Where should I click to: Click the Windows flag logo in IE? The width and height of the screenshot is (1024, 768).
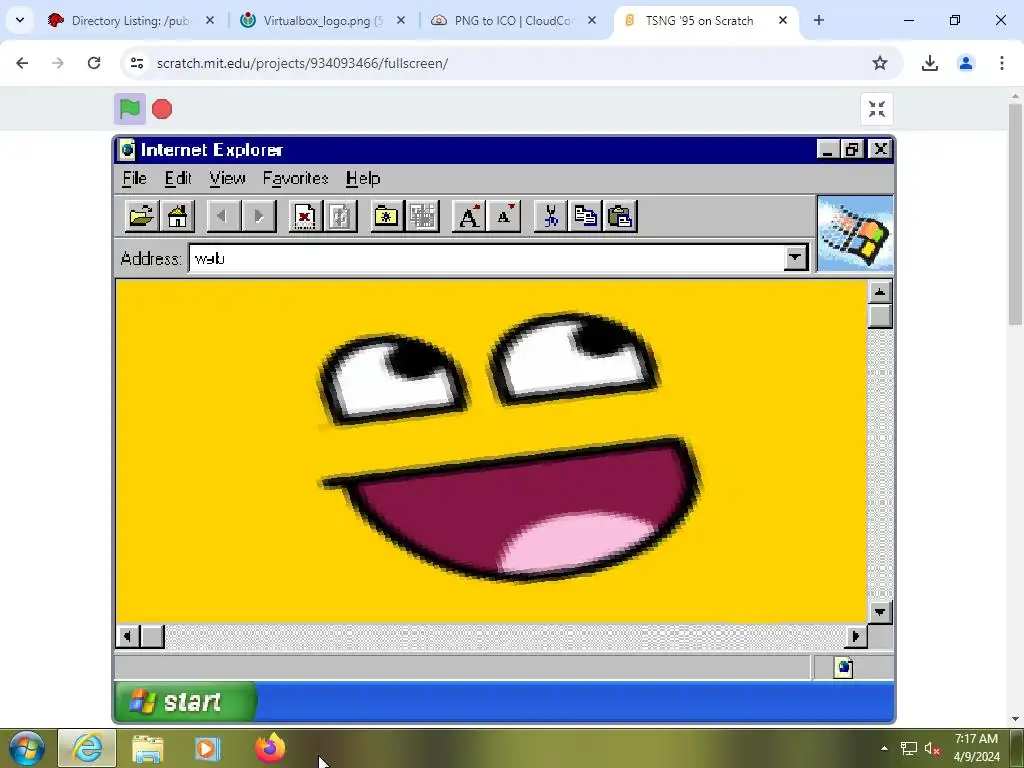(x=855, y=234)
